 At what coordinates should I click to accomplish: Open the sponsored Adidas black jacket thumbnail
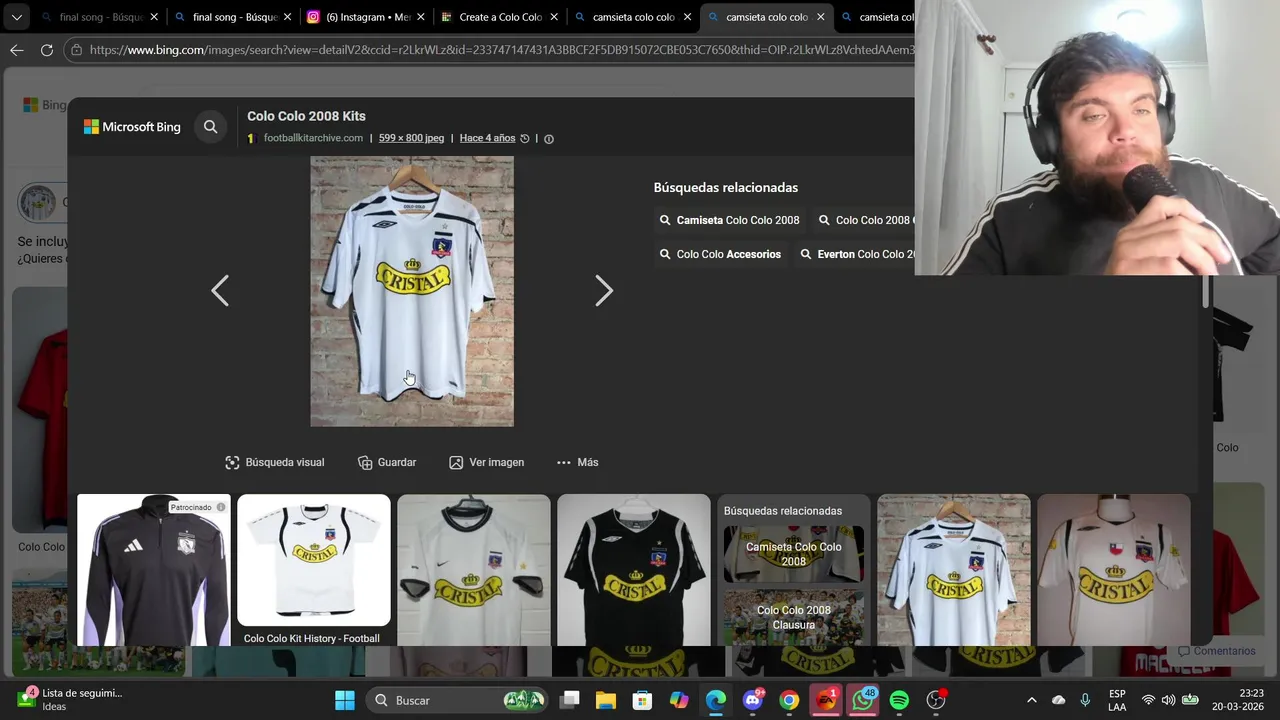(154, 570)
